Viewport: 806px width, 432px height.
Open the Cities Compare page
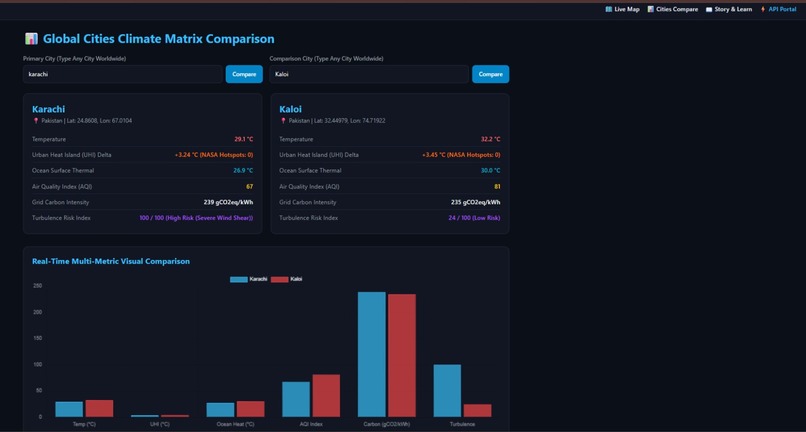tap(673, 9)
